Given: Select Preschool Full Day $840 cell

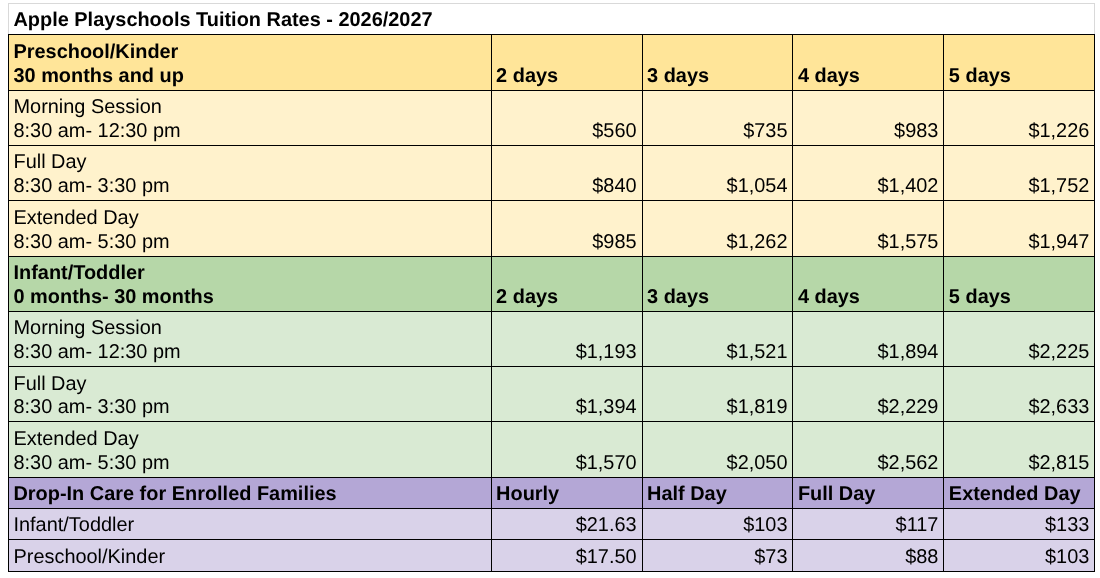Looking at the screenshot, I should 567,173.
